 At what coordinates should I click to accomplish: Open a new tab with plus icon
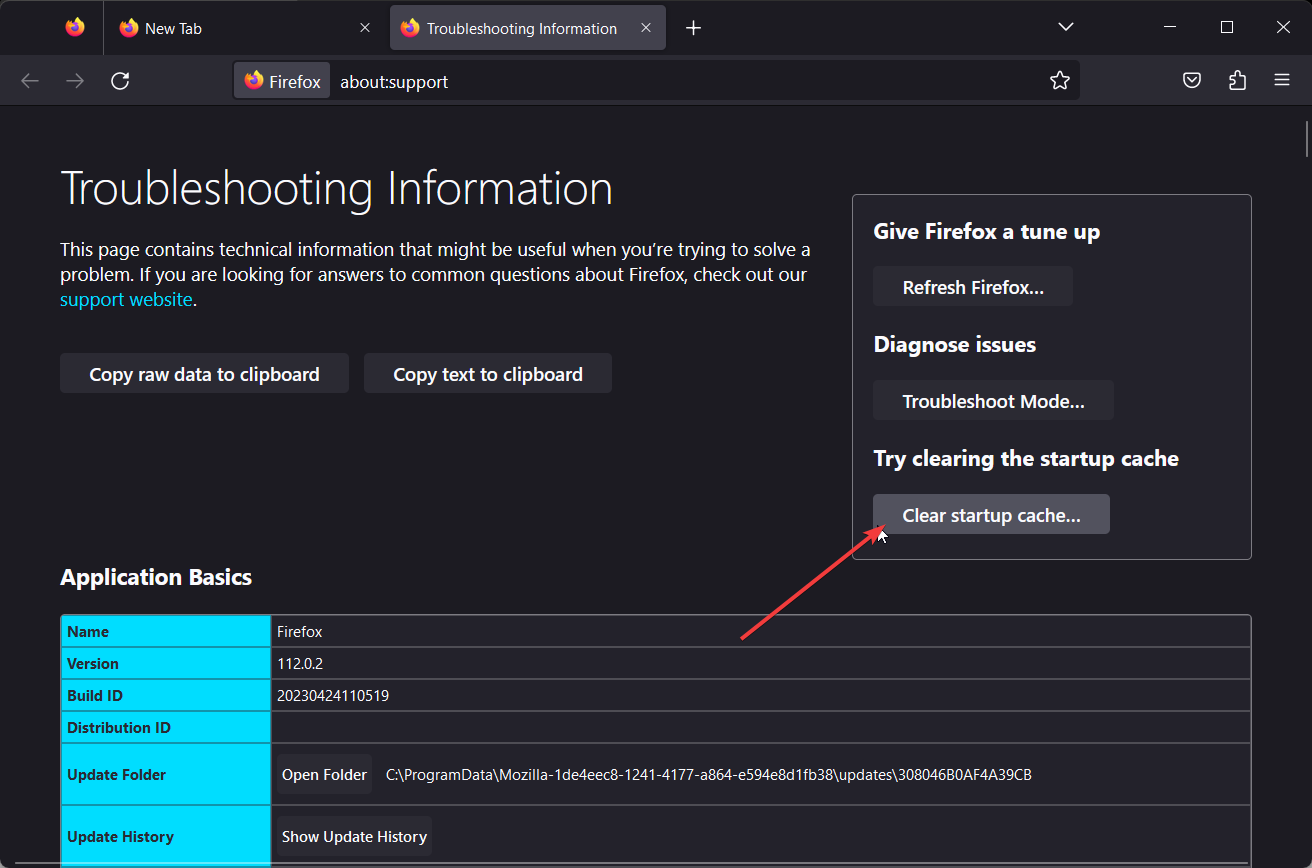(693, 28)
